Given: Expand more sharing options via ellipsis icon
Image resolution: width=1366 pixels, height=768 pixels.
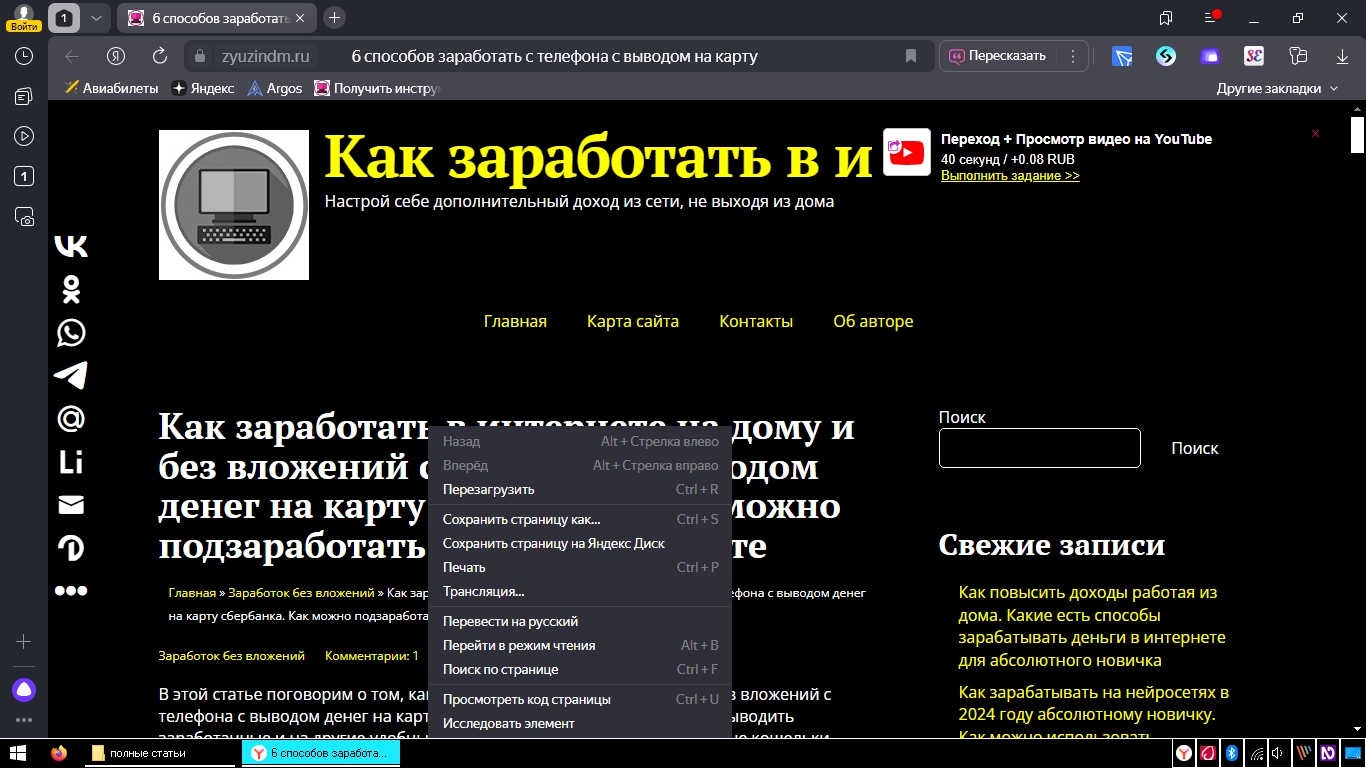Looking at the screenshot, I should click(70, 590).
